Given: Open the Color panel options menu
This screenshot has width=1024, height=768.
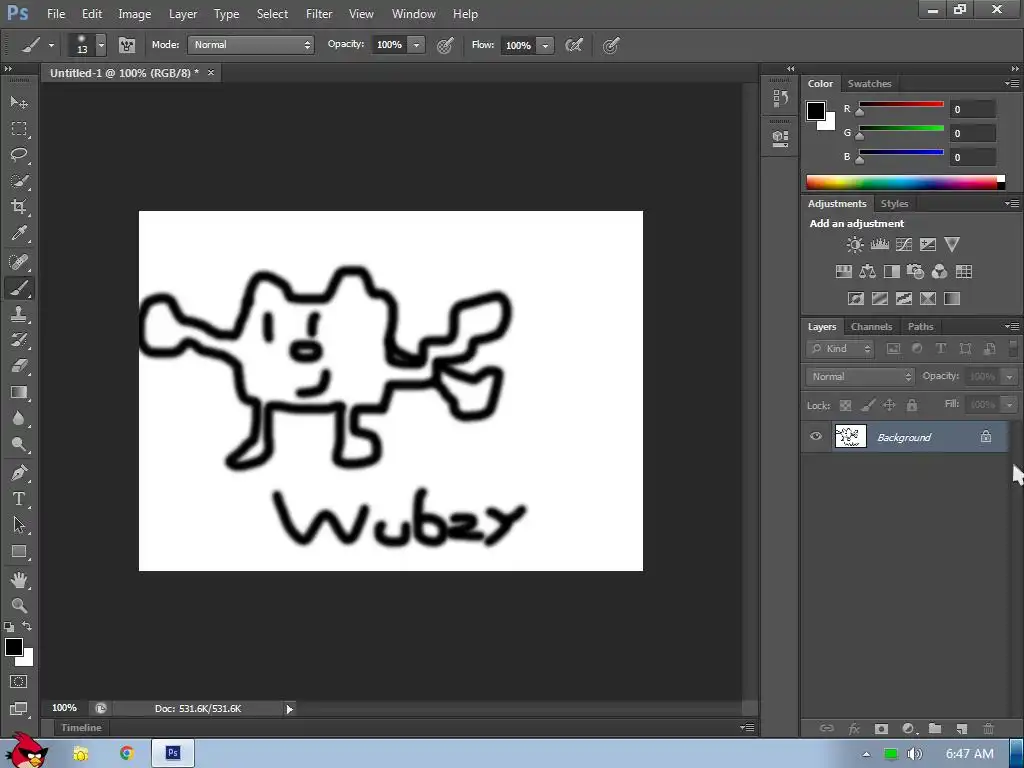Looking at the screenshot, I should pos(1012,84).
